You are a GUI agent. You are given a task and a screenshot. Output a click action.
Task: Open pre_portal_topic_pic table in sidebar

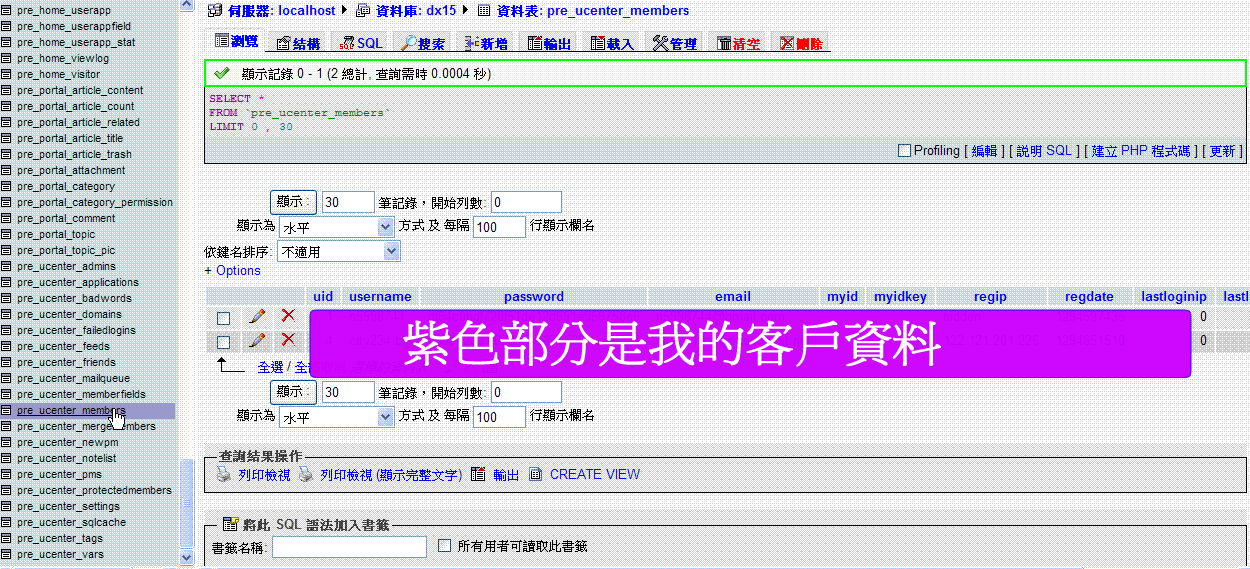pyautogui.click(x=66, y=250)
